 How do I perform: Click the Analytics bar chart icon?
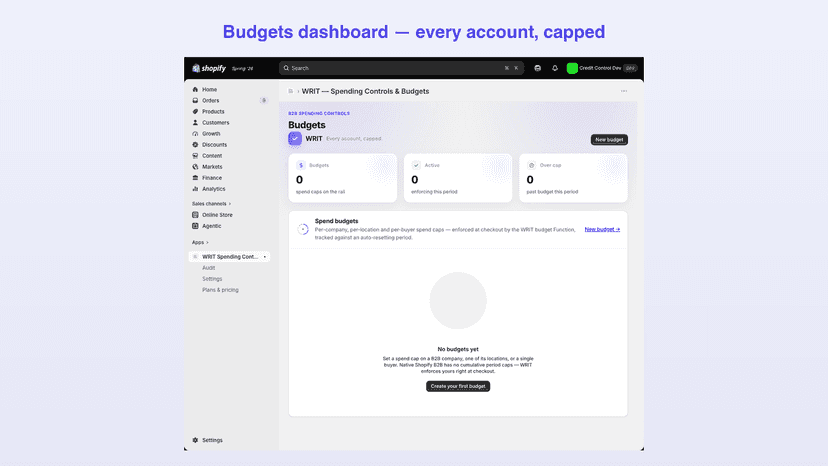[x=195, y=189]
